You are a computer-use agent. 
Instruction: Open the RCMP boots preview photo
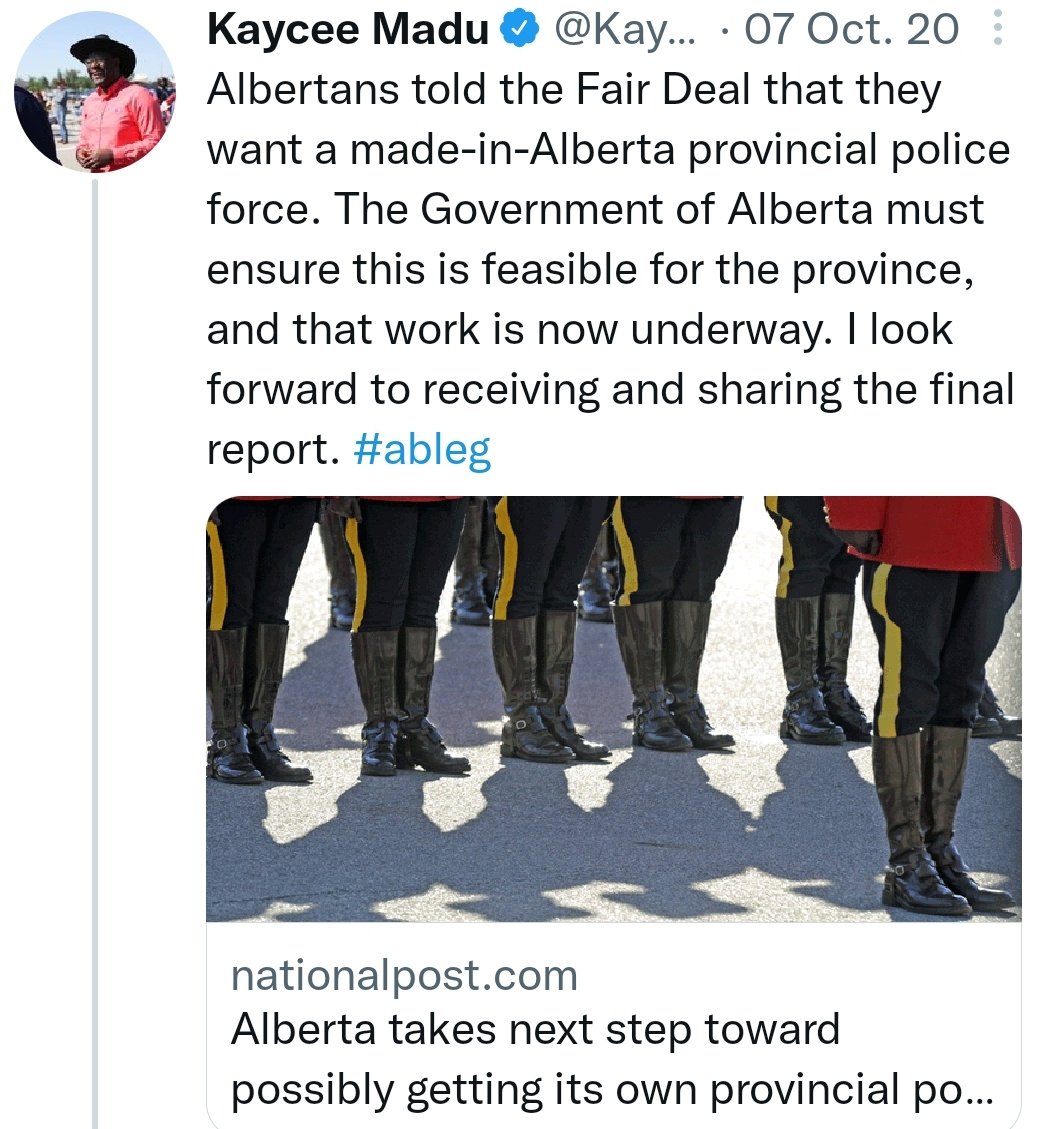[614, 709]
